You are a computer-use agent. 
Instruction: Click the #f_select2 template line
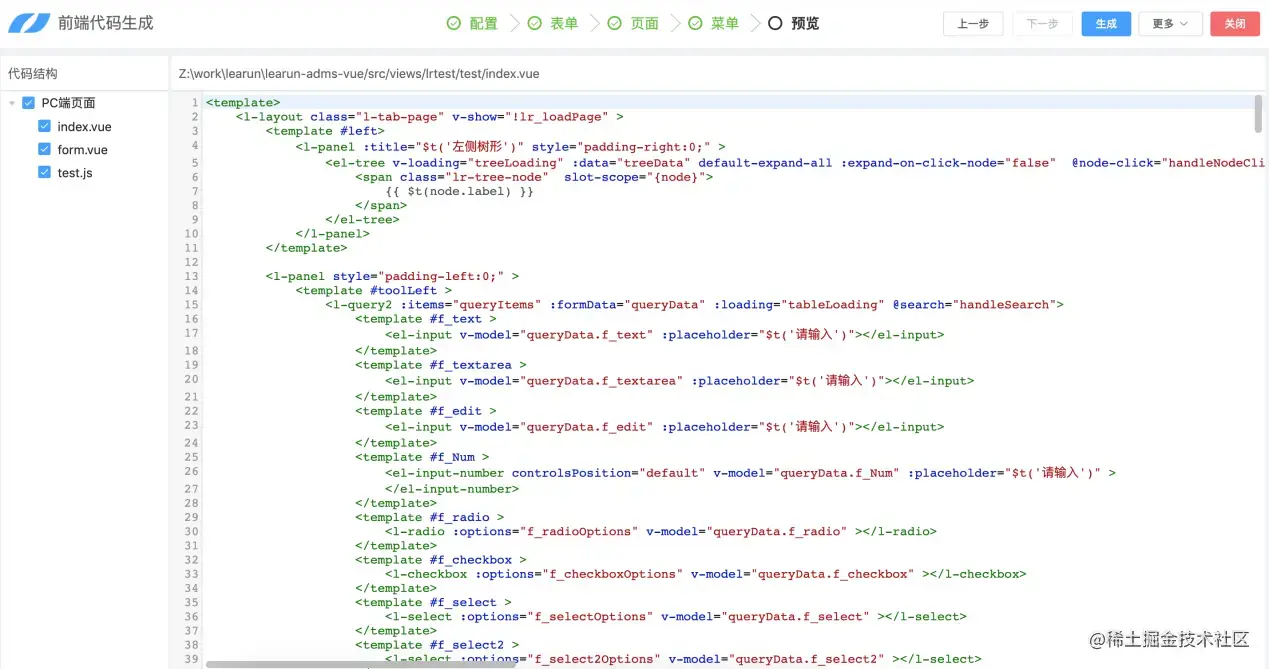coord(437,645)
